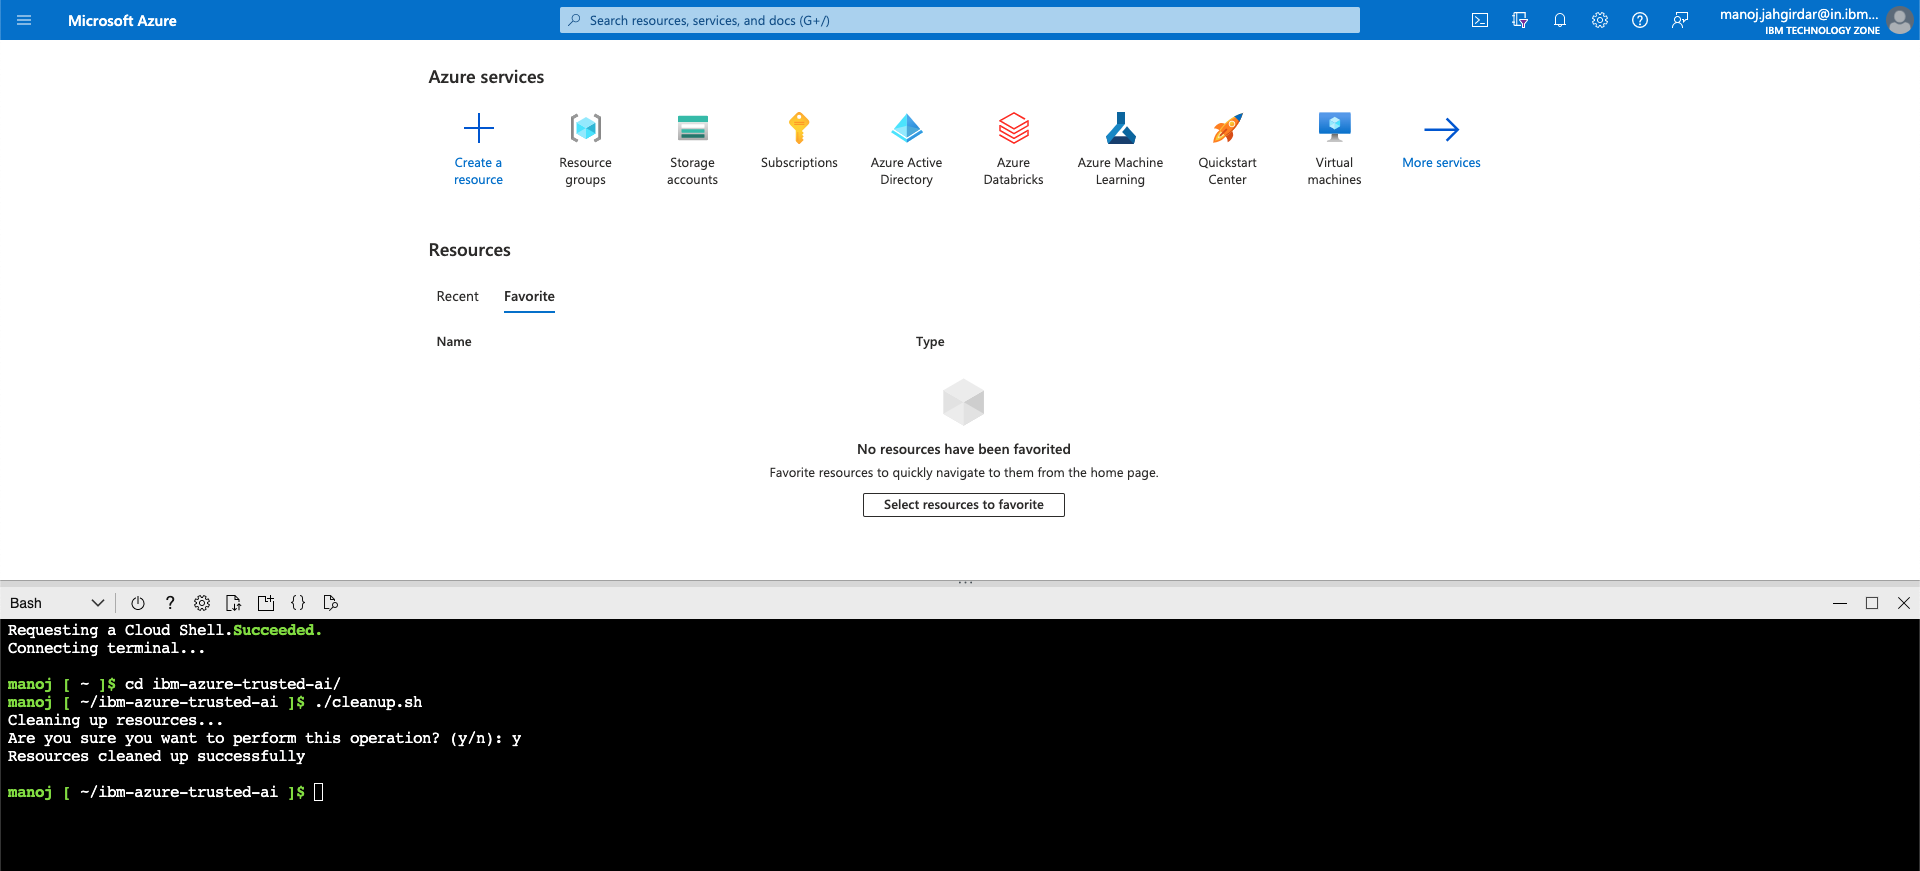Restart Cloud Shell with power icon
The width and height of the screenshot is (1920, 871).
138,603
